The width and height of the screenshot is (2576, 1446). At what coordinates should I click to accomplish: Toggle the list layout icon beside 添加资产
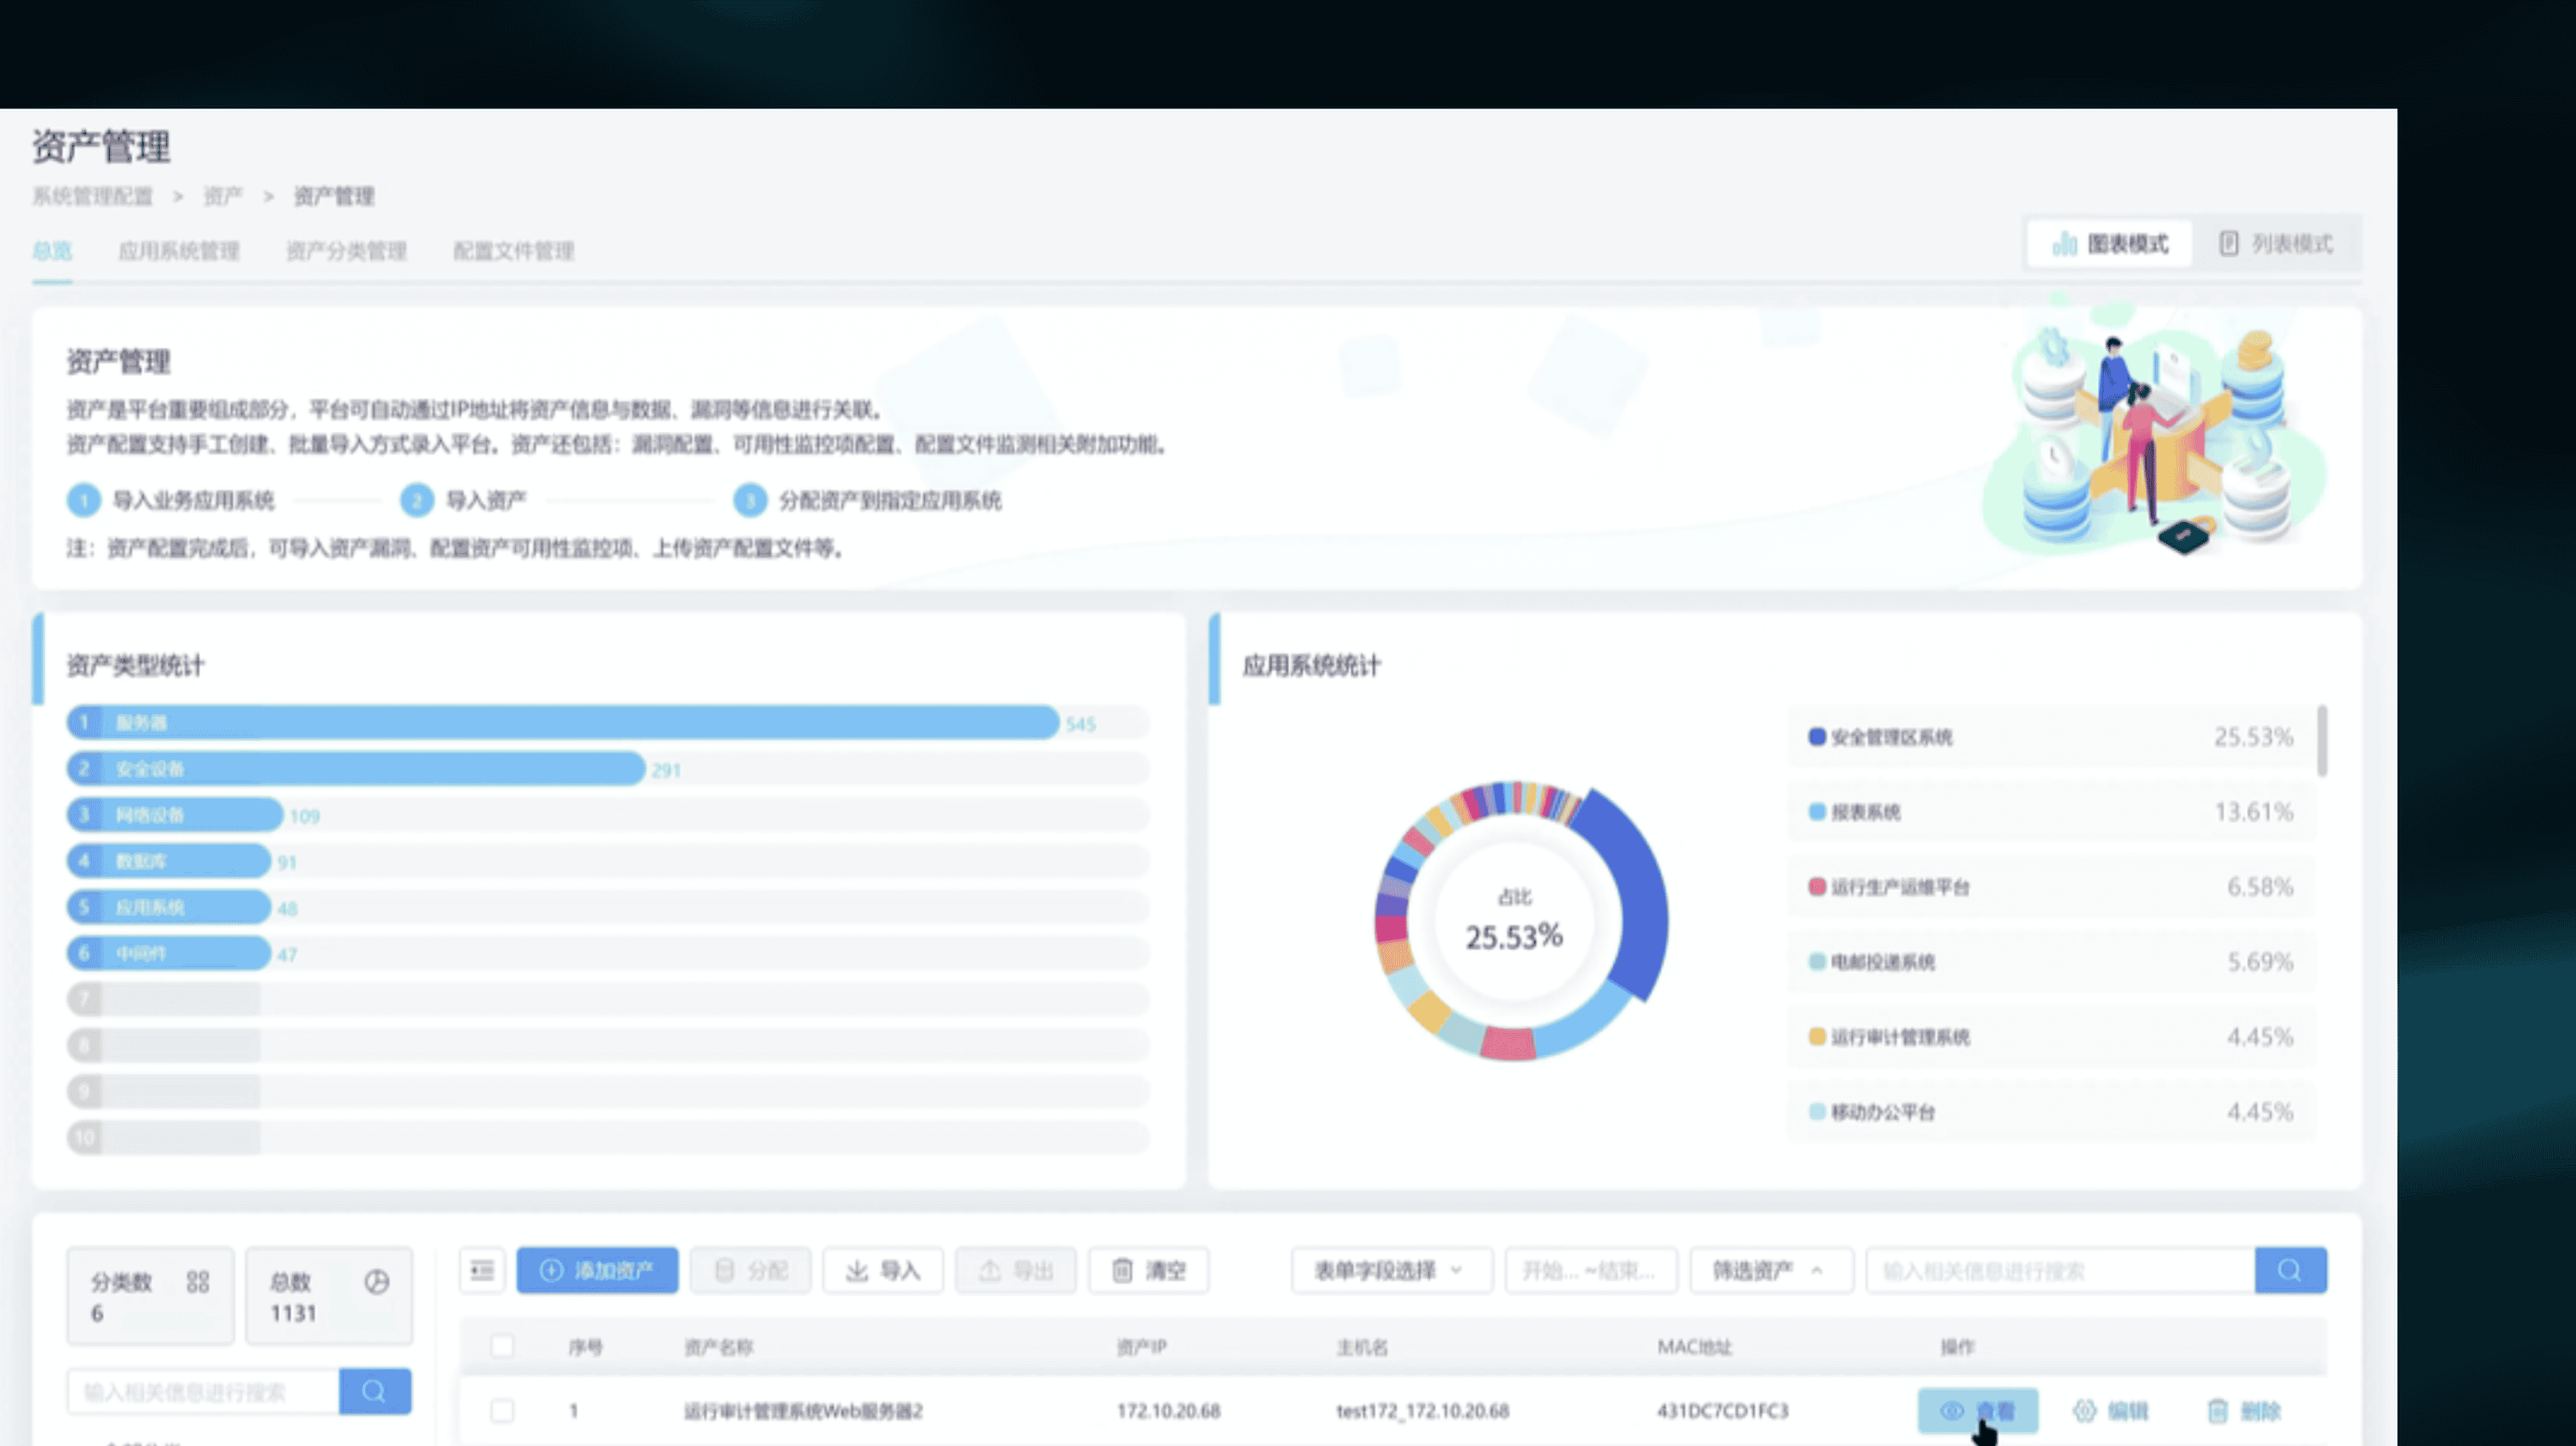tap(482, 1270)
